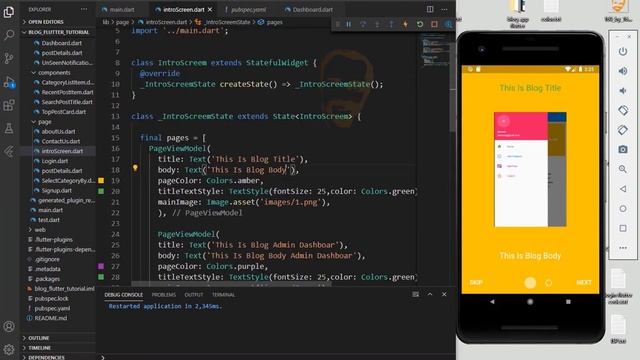Expand the Outline section

point(58,338)
